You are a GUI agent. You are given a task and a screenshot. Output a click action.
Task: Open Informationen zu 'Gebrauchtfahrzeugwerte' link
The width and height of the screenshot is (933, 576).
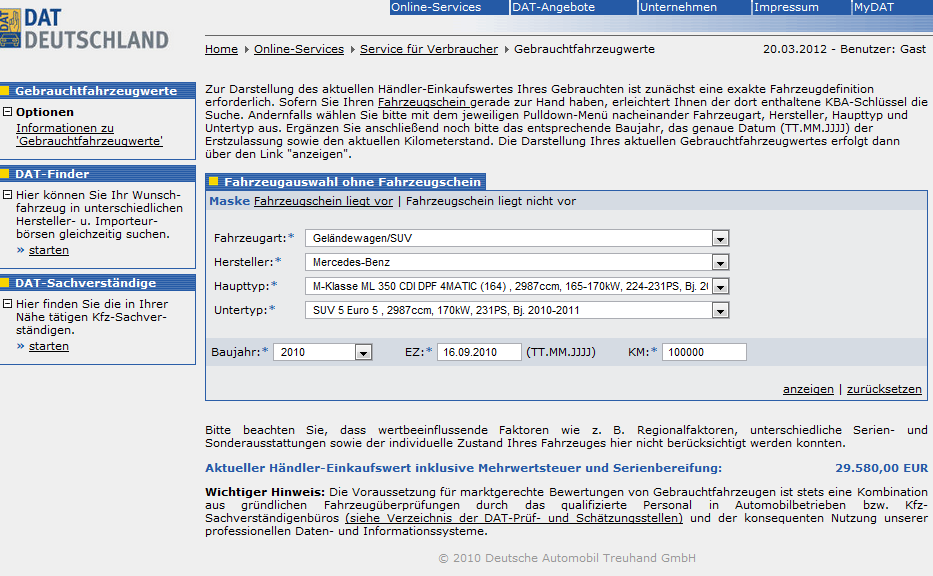(x=89, y=134)
